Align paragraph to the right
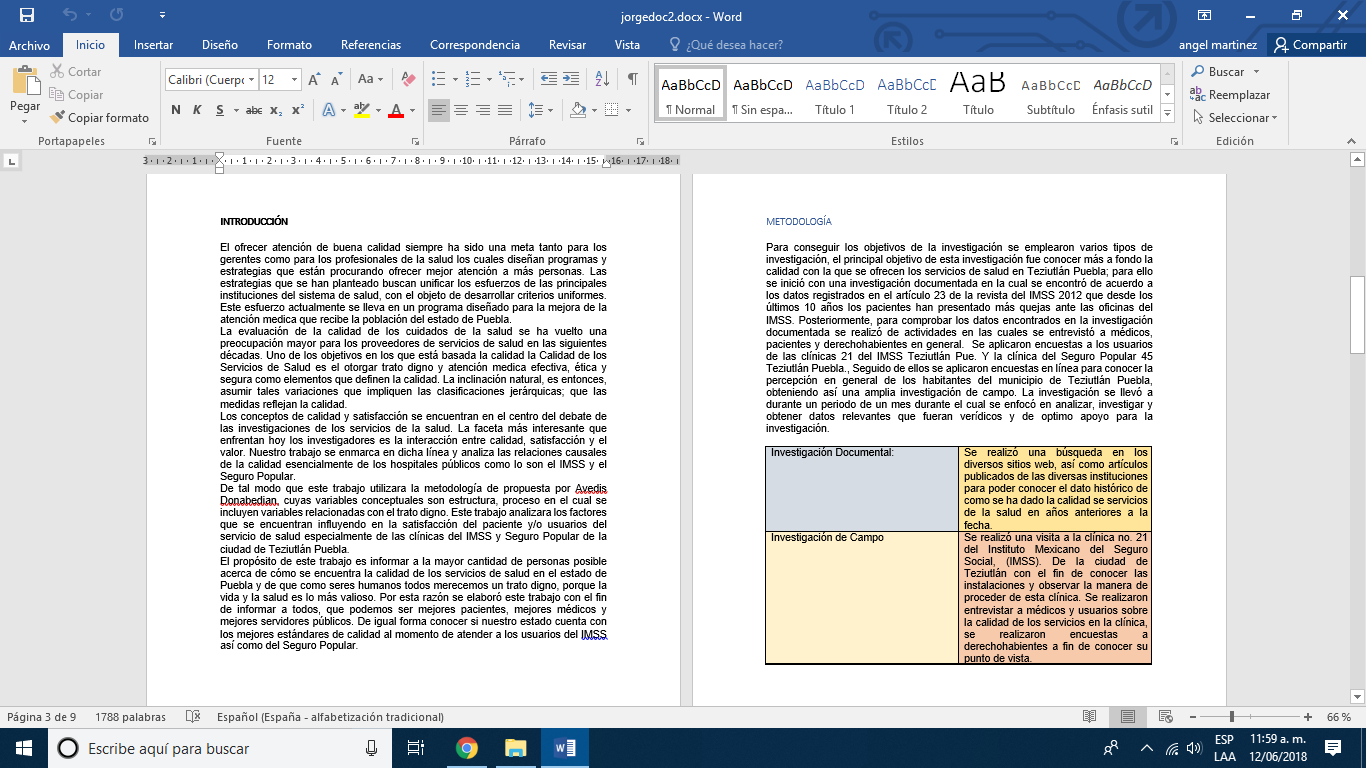 pyautogui.click(x=483, y=110)
